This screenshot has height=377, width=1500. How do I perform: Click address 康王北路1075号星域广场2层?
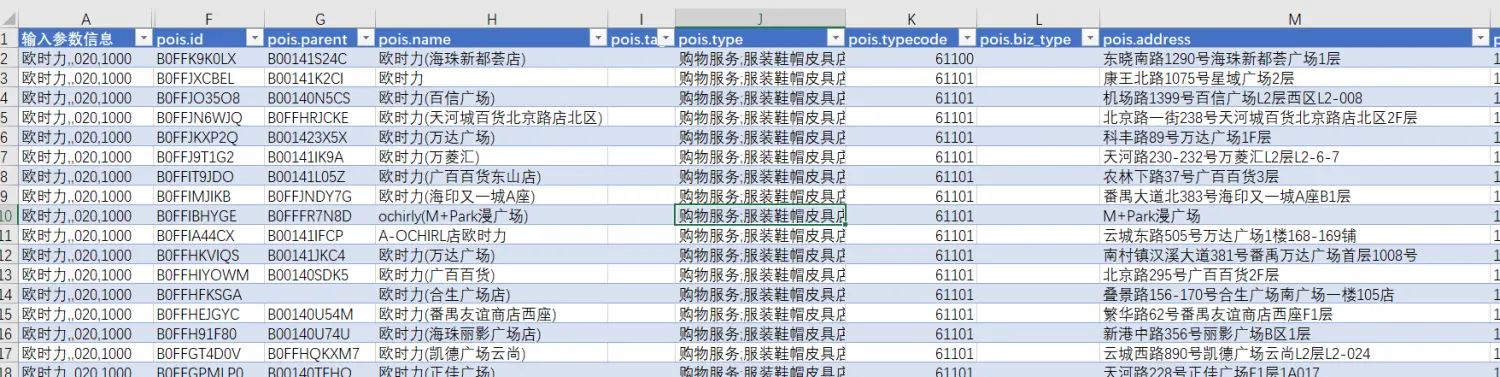[1198, 78]
